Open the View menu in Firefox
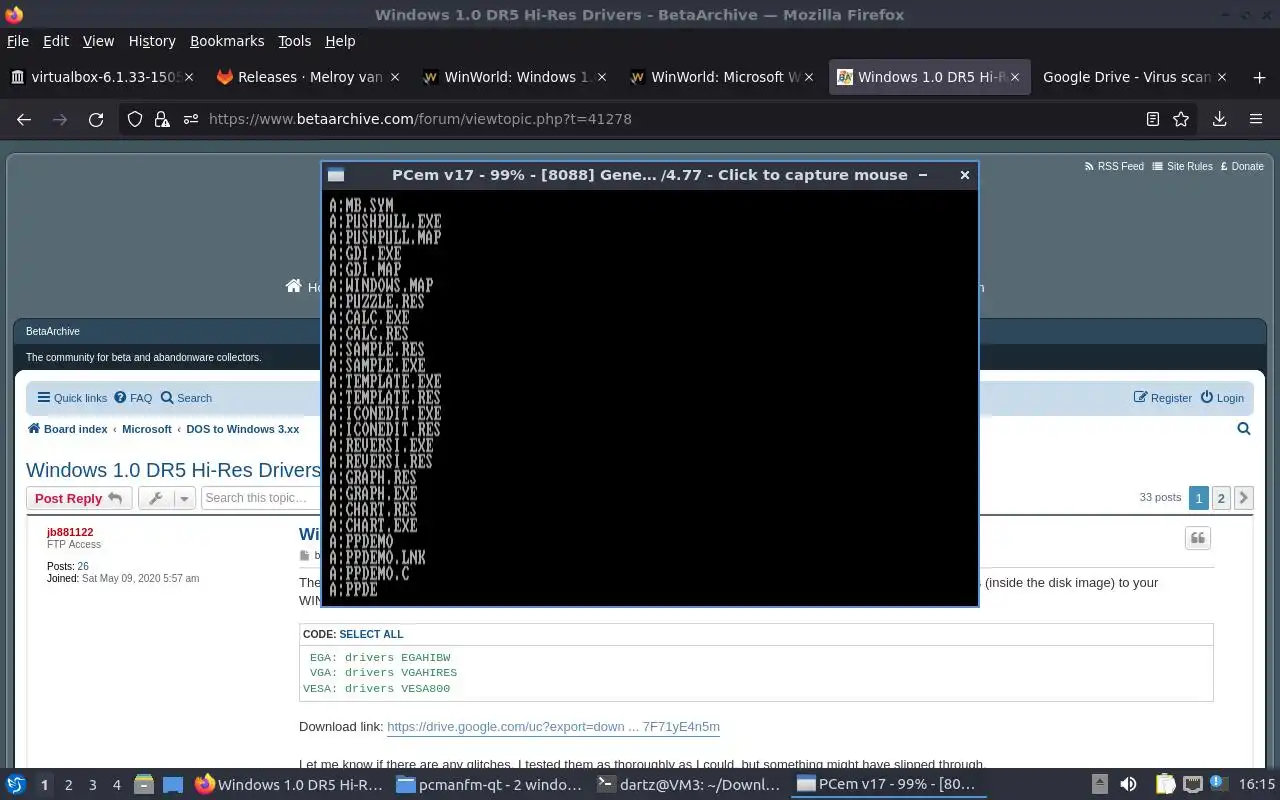The image size is (1280, 800). (x=98, y=41)
